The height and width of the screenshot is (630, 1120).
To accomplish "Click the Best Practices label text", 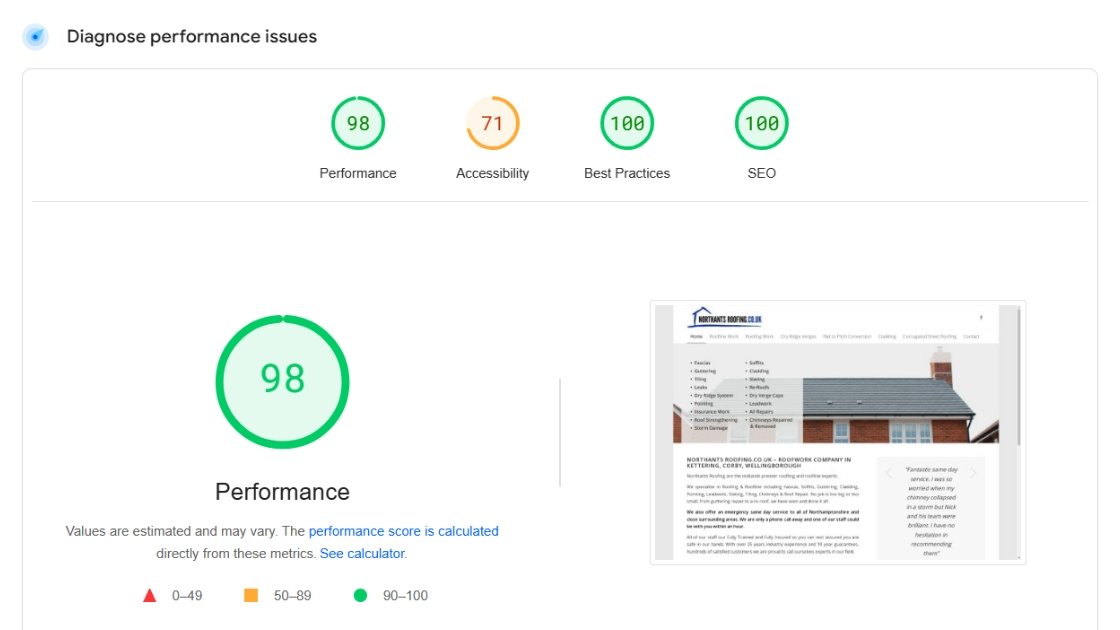I will point(627,174).
